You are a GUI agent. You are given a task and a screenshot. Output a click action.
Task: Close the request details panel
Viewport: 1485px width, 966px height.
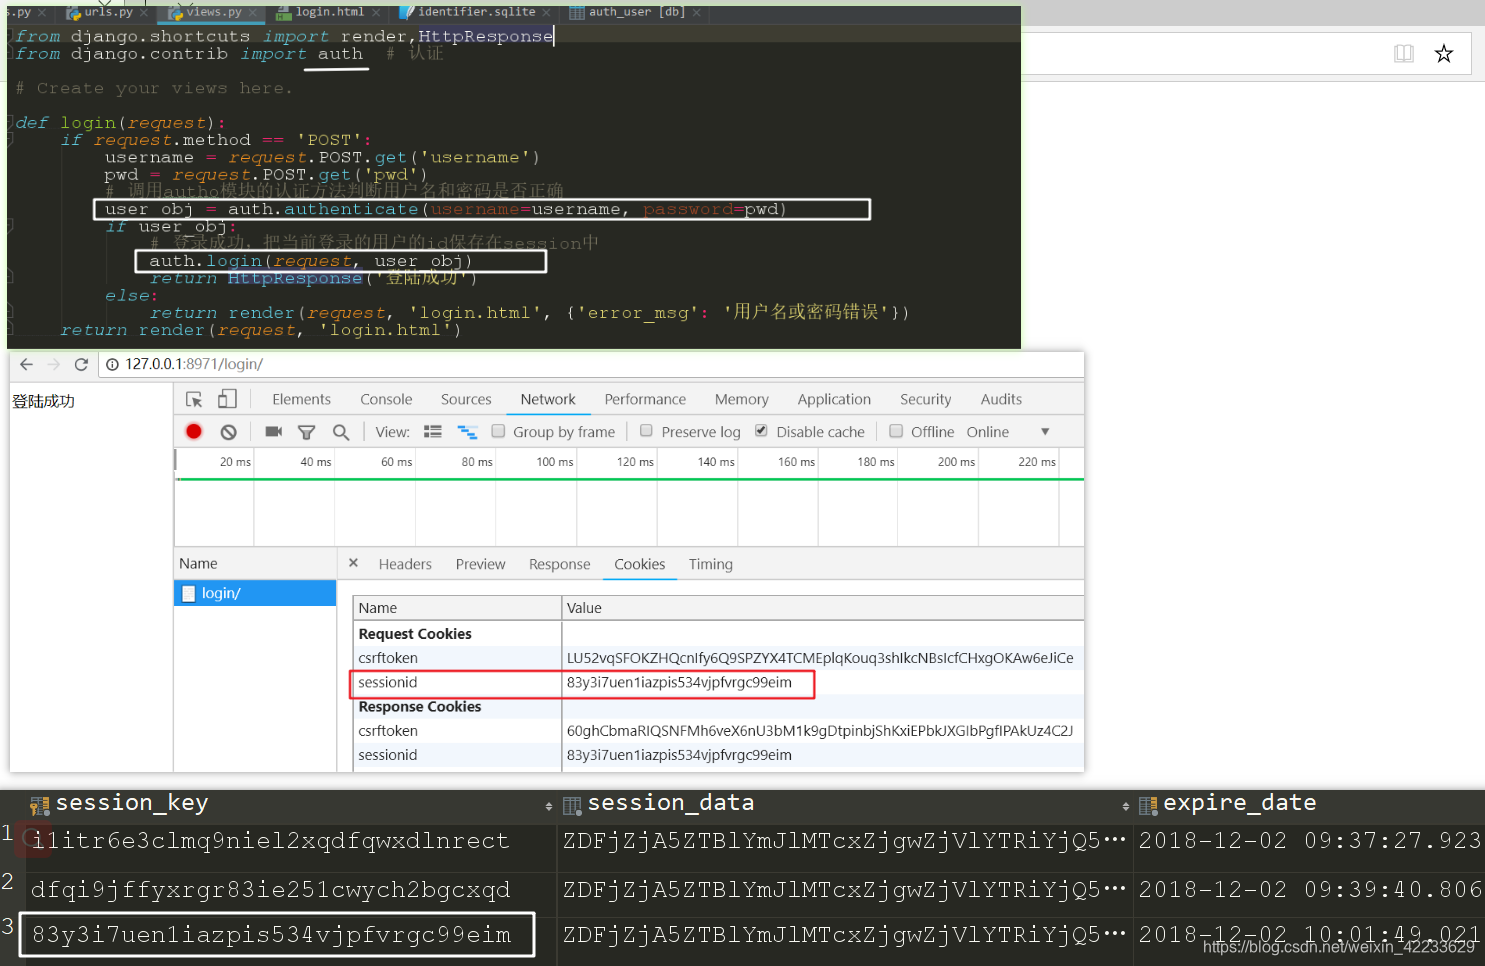[x=353, y=563]
